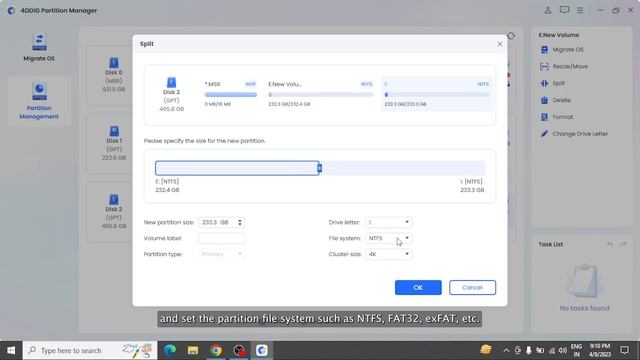The width and height of the screenshot is (640, 360).
Task: Click undo arrow in Task List header
Action: [x=610, y=244]
